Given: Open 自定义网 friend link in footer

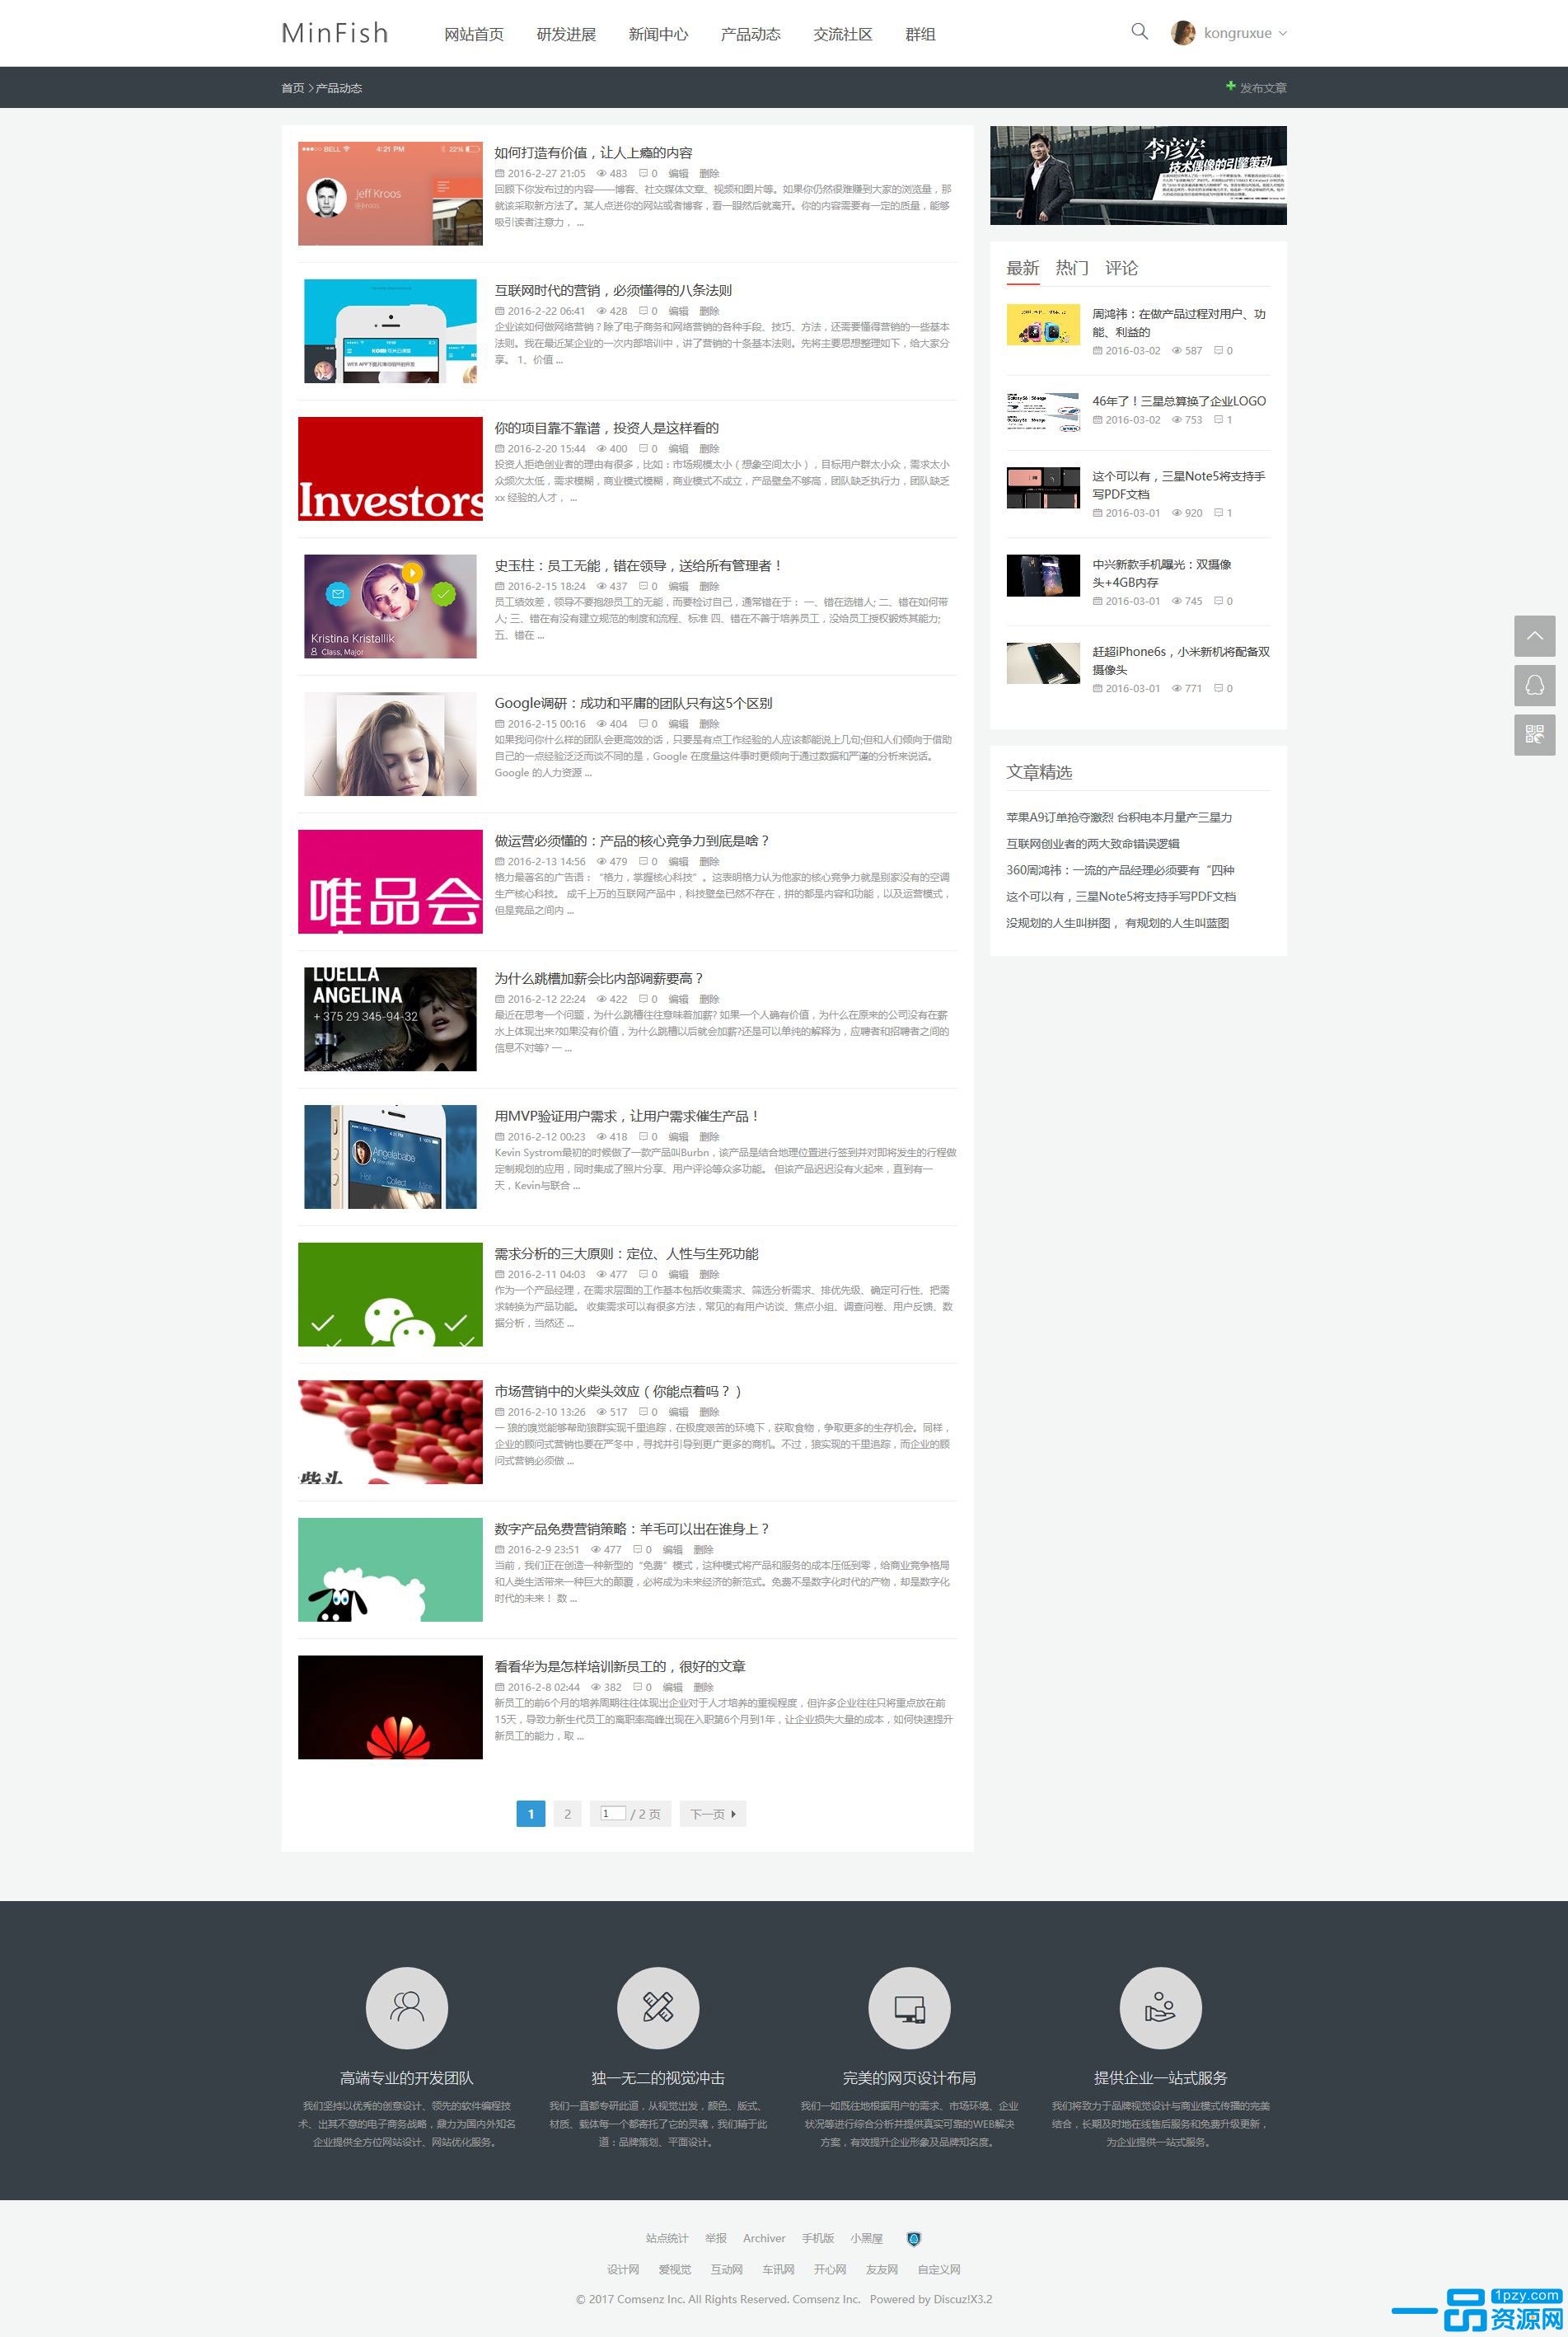Looking at the screenshot, I should (x=939, y=2269).
